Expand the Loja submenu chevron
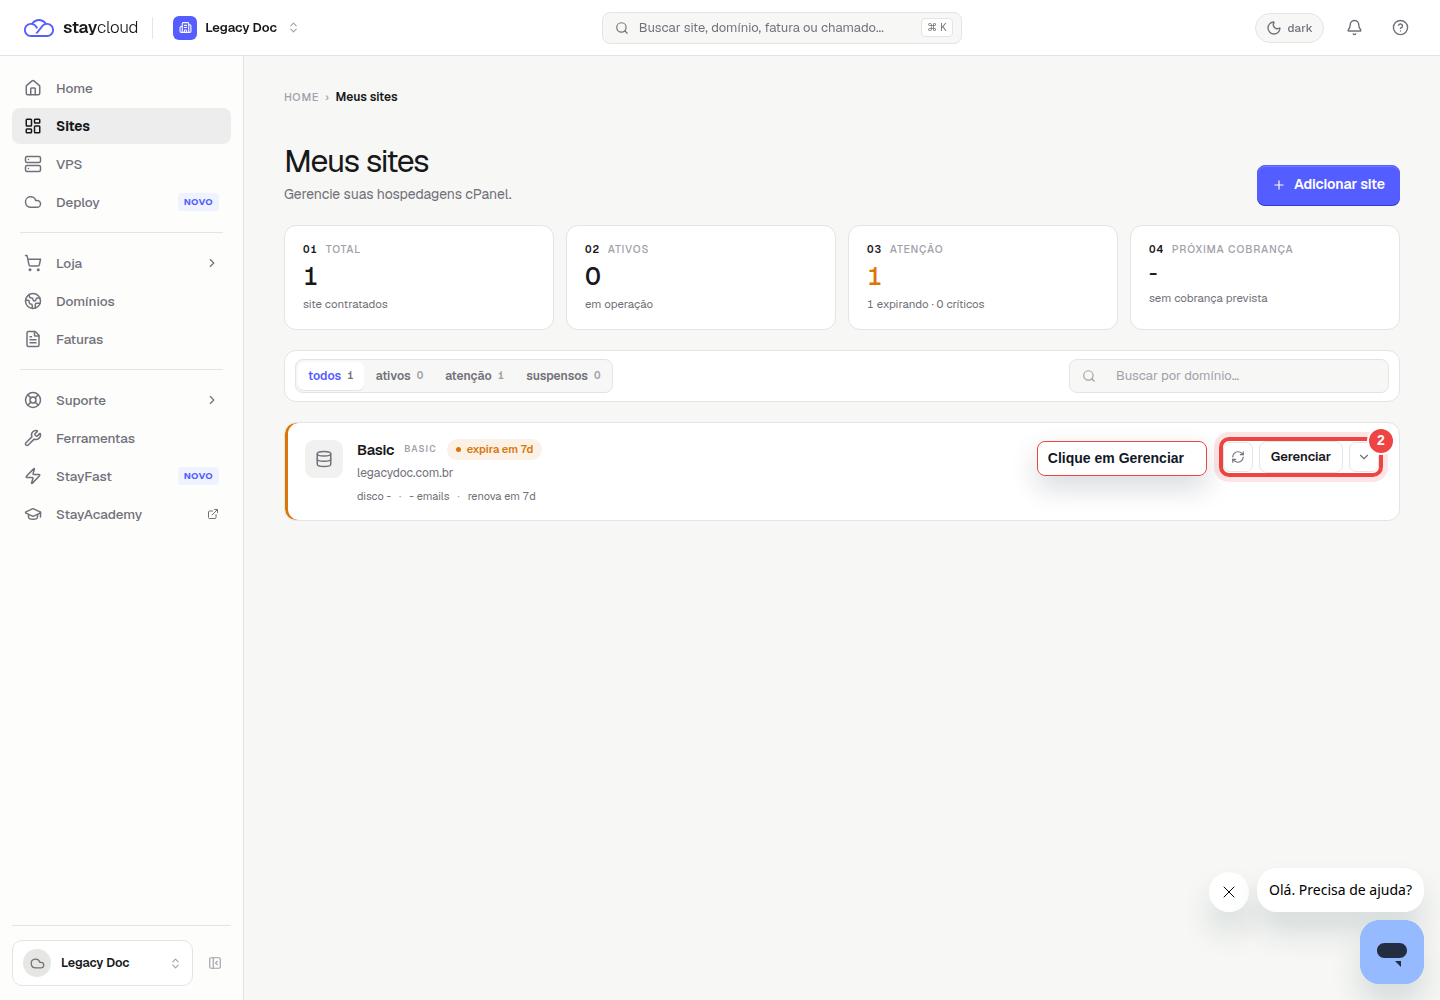Screen dimensions: 1440x1000 click(x=212, y=263)
